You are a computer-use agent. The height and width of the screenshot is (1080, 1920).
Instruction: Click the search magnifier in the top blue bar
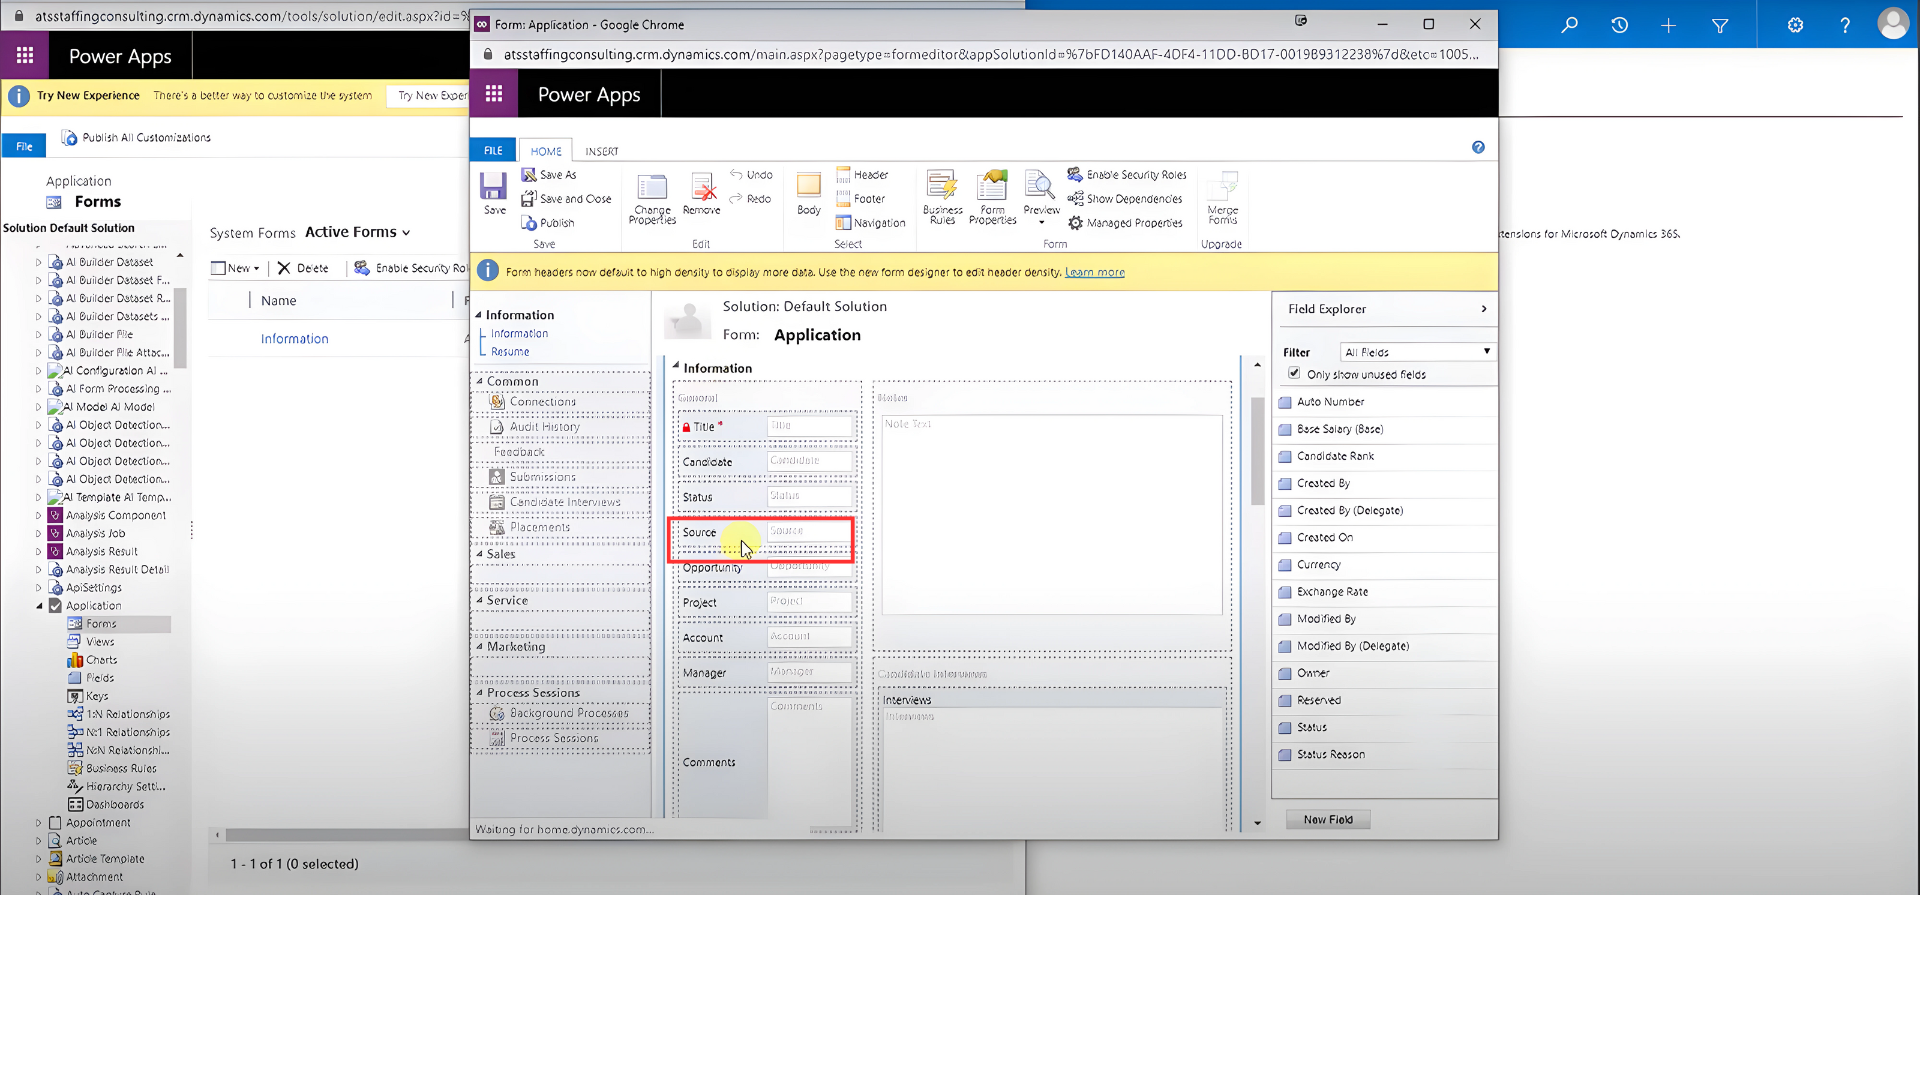[1570, 25]
